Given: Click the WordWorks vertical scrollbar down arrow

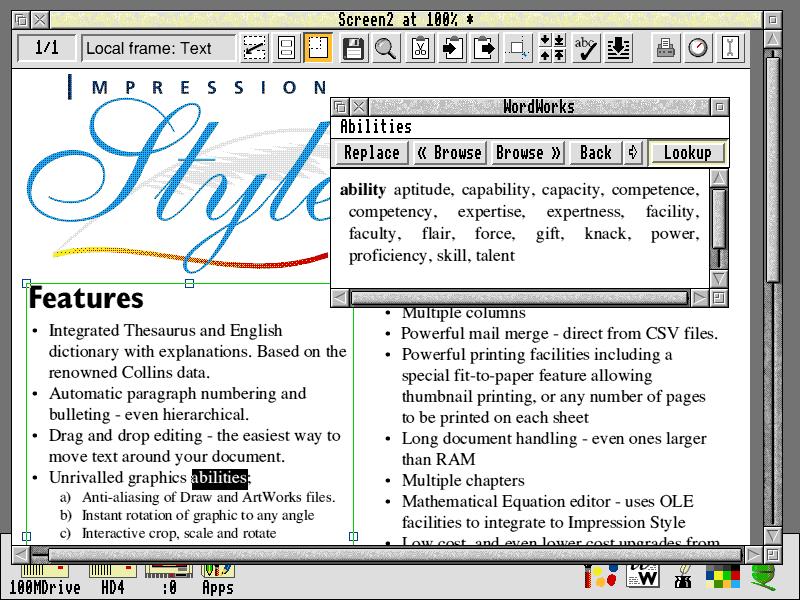Looking at the screenshot, I should (718, 278).
